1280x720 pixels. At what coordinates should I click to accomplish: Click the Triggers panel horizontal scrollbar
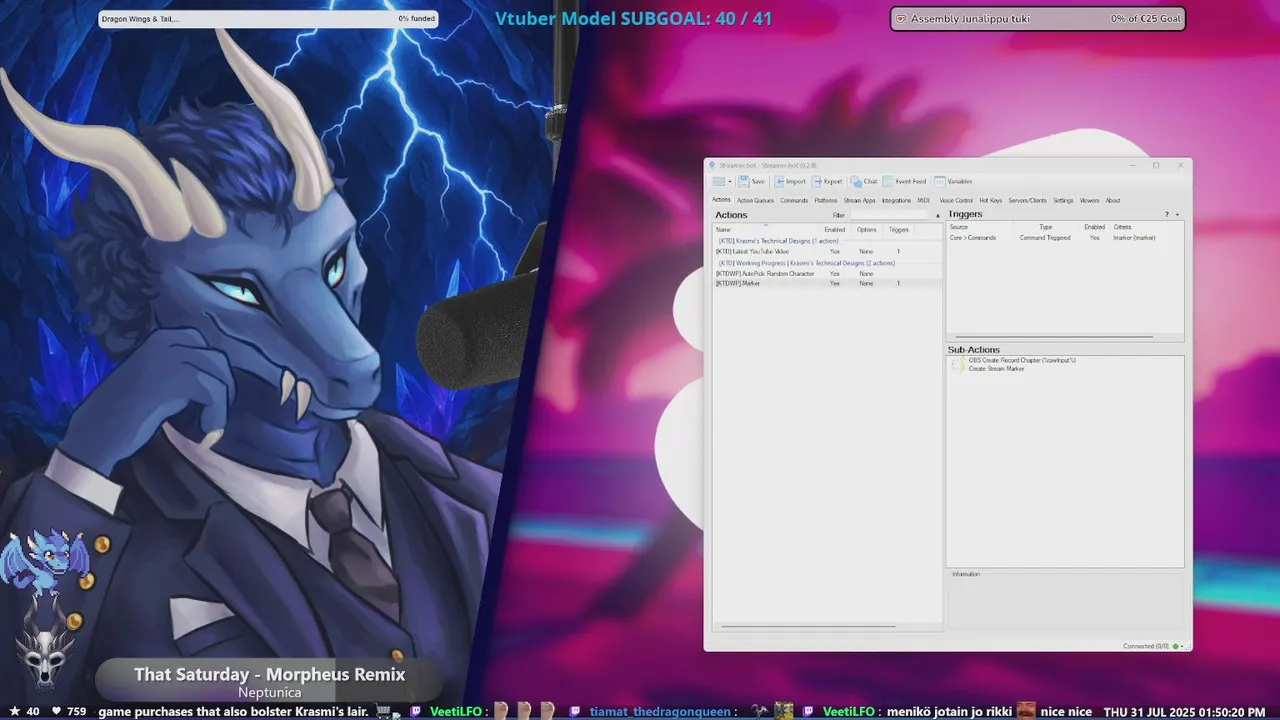[x=1054, y=337]
